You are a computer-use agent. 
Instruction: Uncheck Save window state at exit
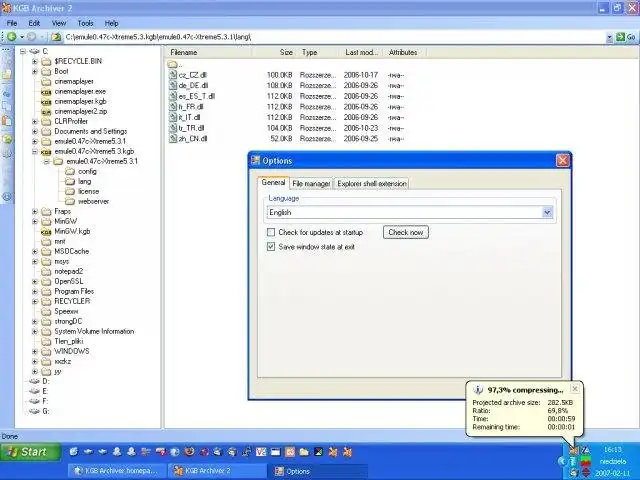coord(271,247)
